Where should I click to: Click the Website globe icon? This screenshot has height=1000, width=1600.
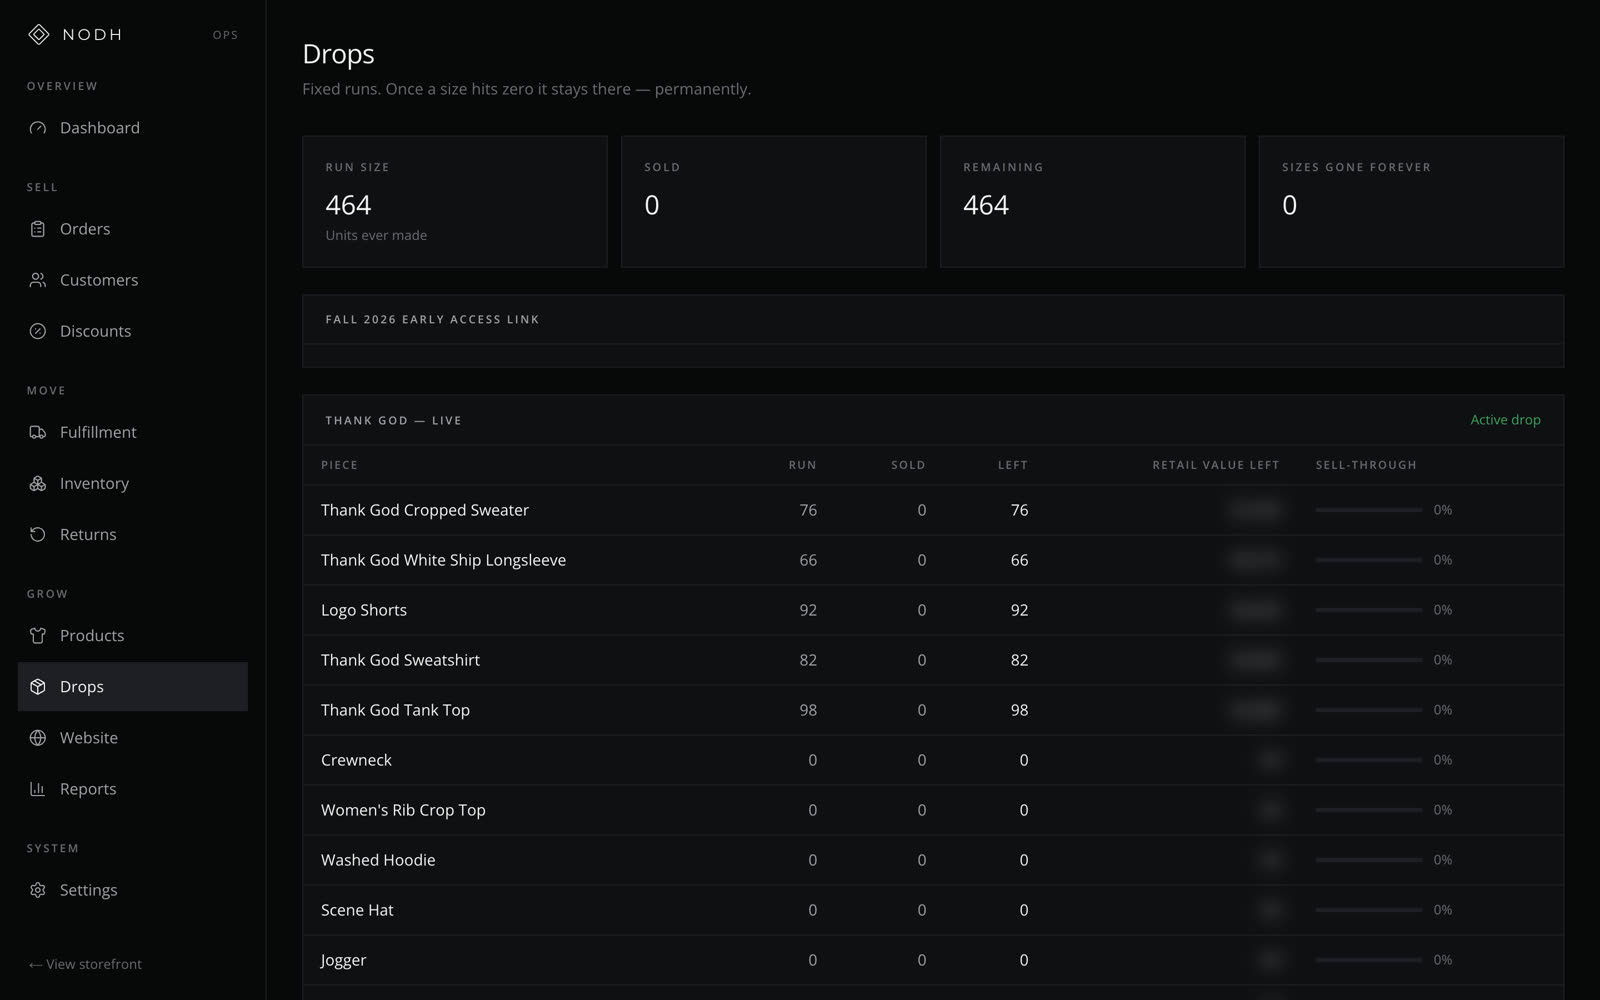tap(38, 738)
